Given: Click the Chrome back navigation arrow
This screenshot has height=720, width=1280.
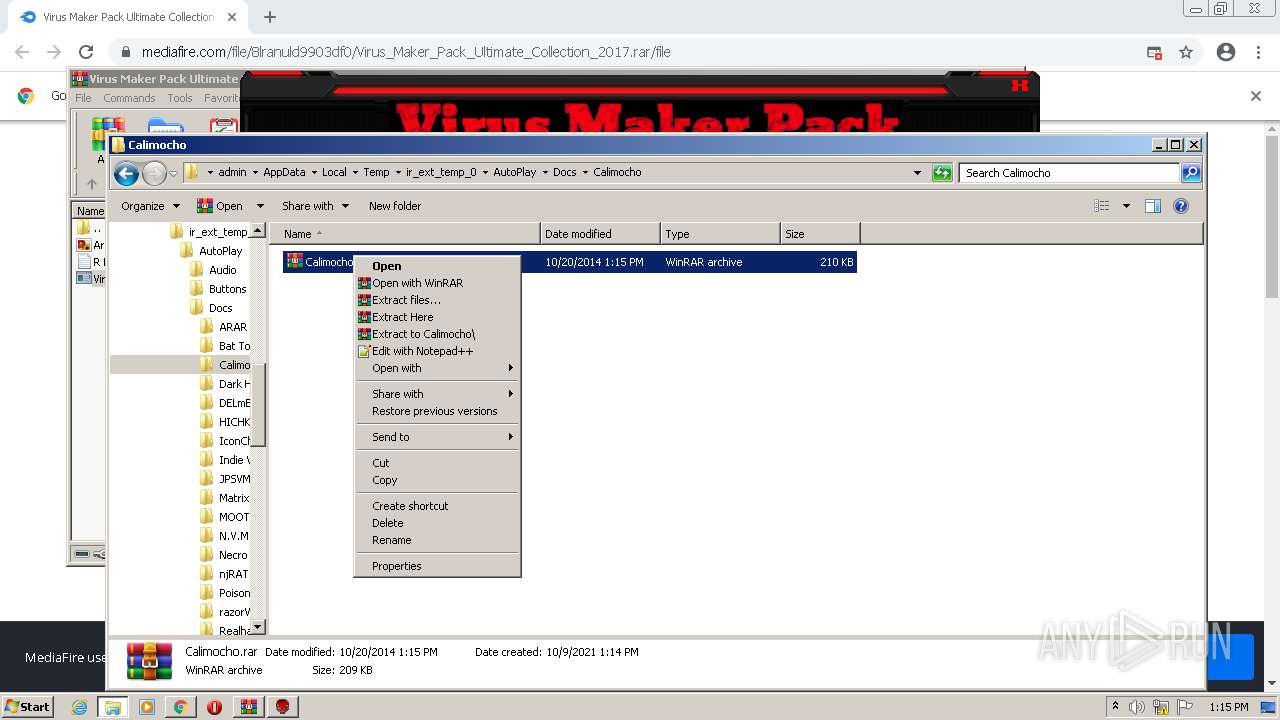Looking at the screenshot, I should click(22, 52).
